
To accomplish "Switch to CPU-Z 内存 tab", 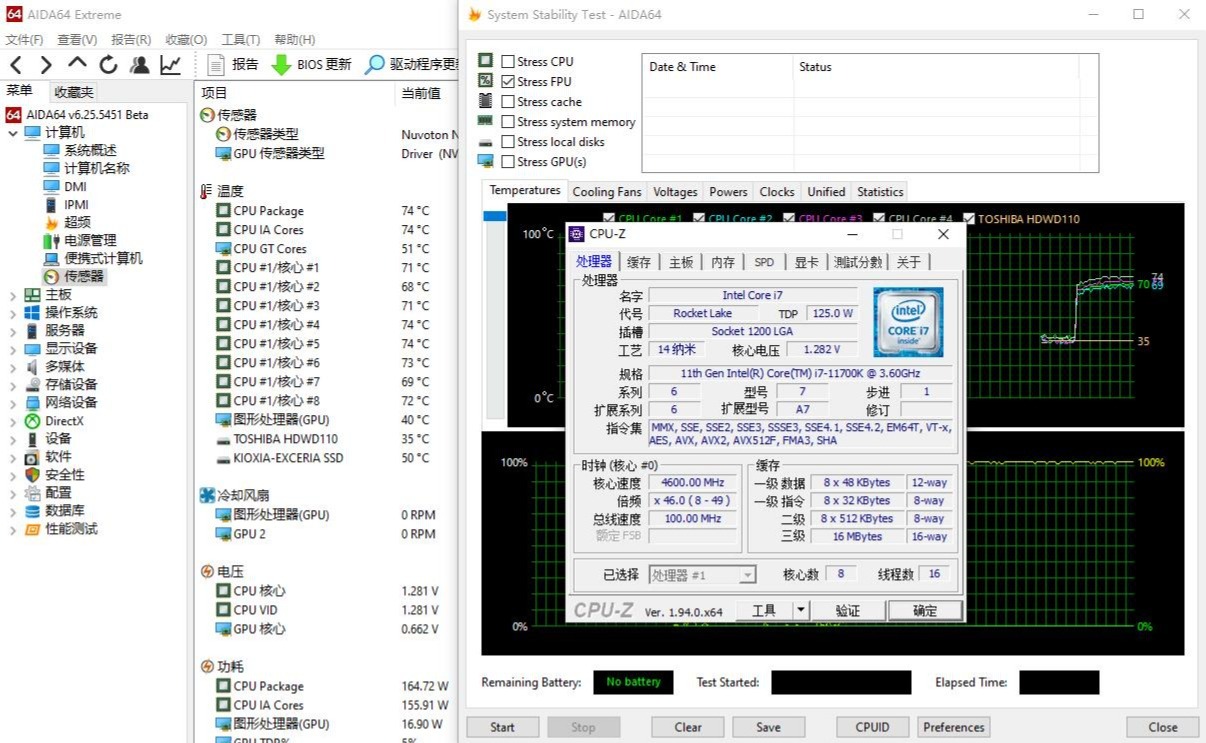I will pos(723,262).
